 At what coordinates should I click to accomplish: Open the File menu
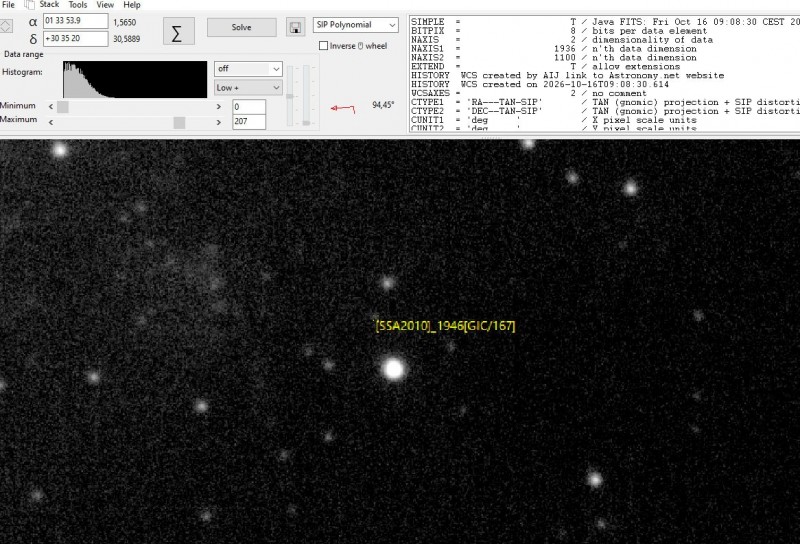pyautogui.click(x=8, y=5)
